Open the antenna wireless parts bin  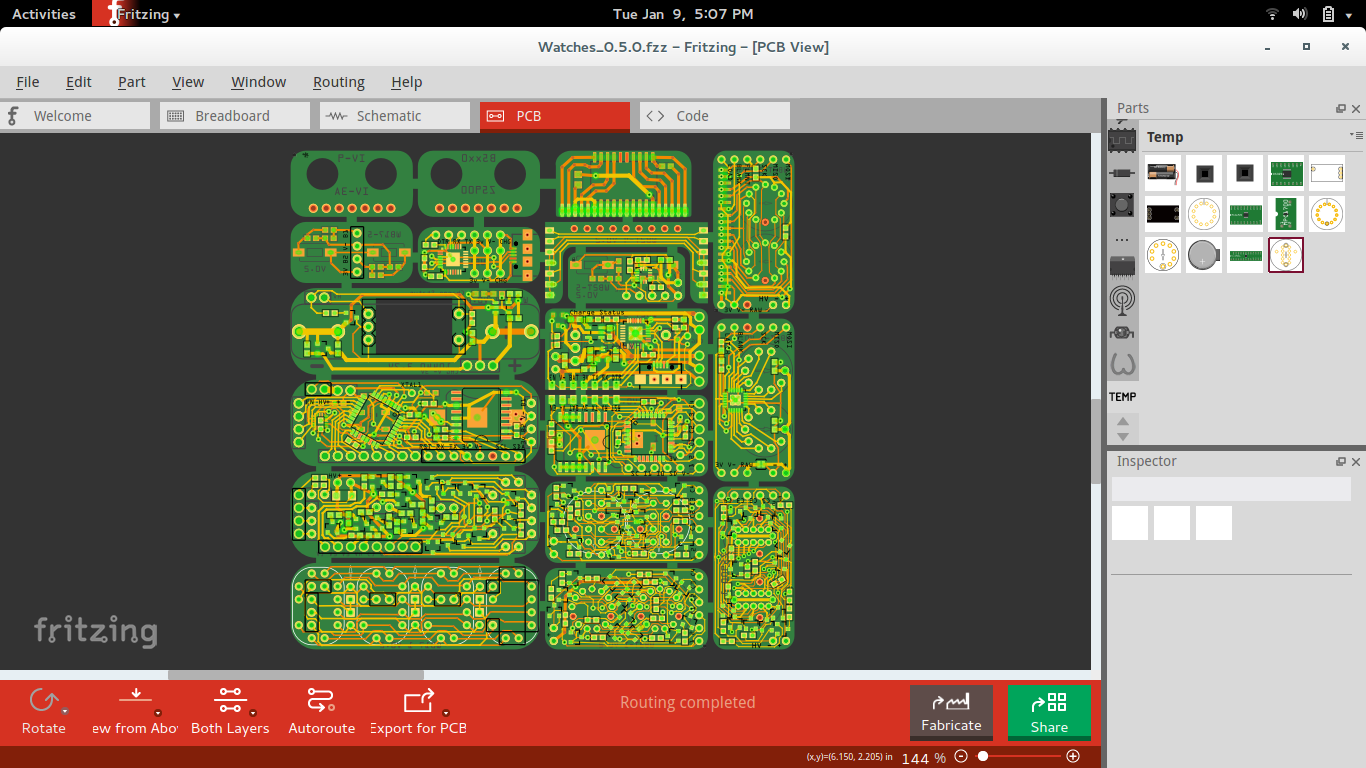coord(1122,299)
